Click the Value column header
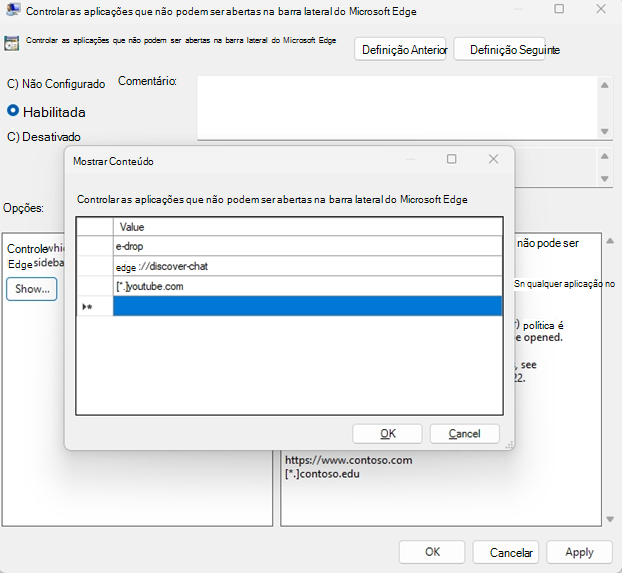Image resolution: width=622 pixels, height=575 pixels. pyautogui.click(x=307, y=227)
